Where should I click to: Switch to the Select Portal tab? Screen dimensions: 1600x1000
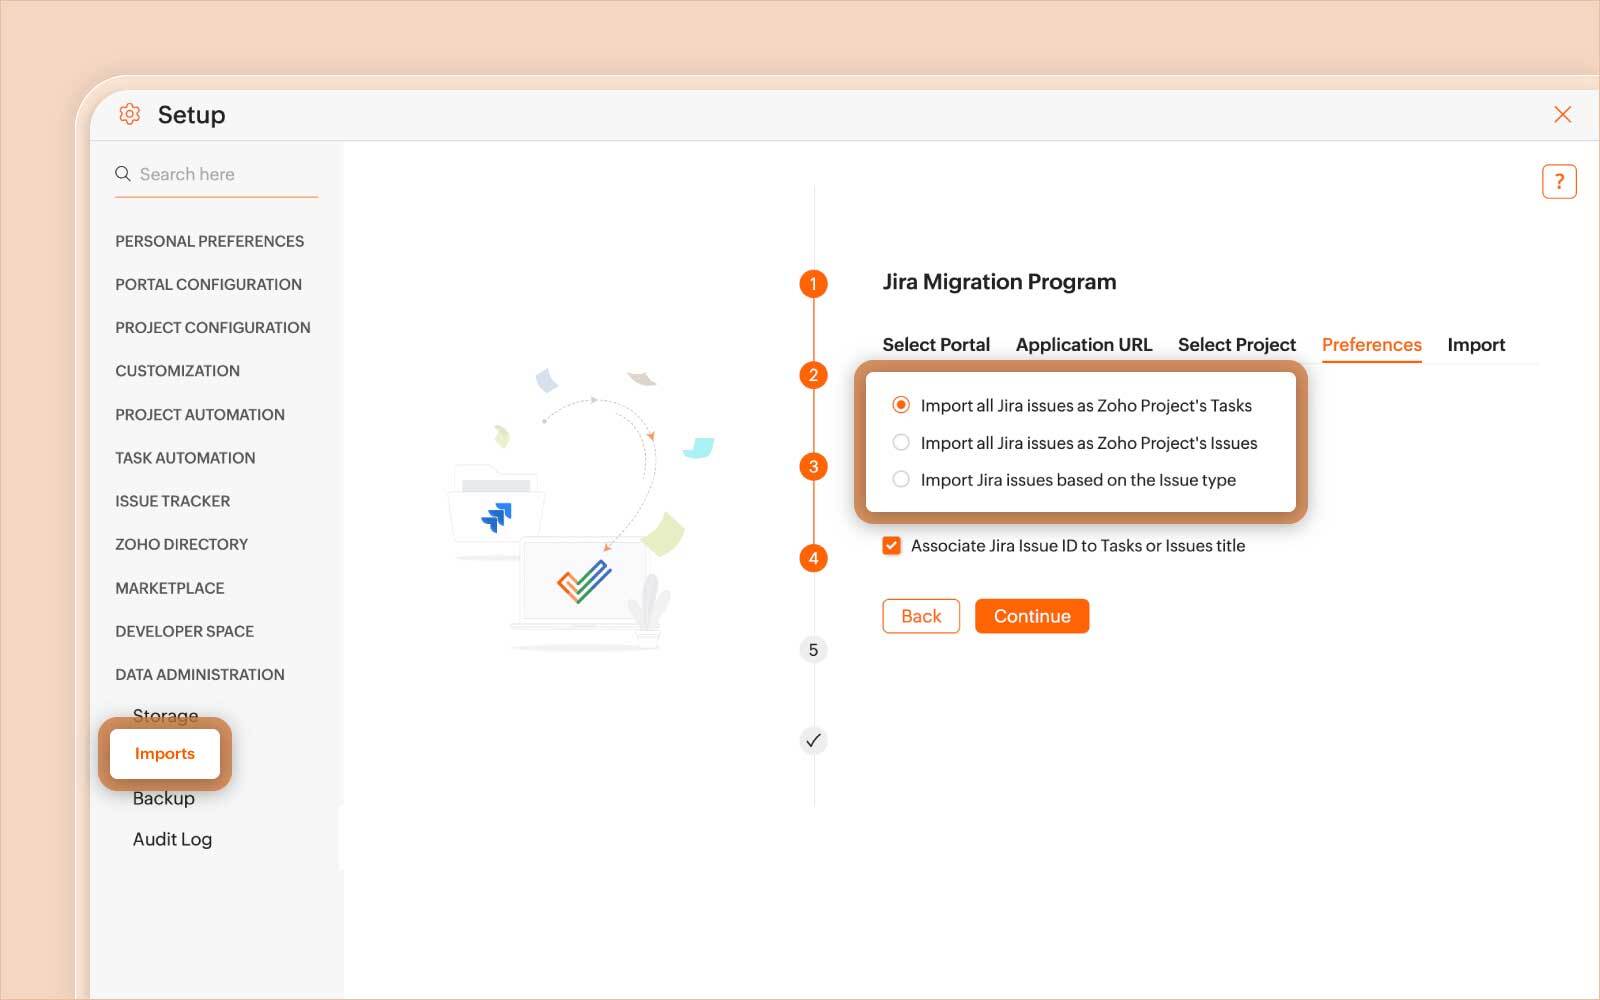coord(936,344)
